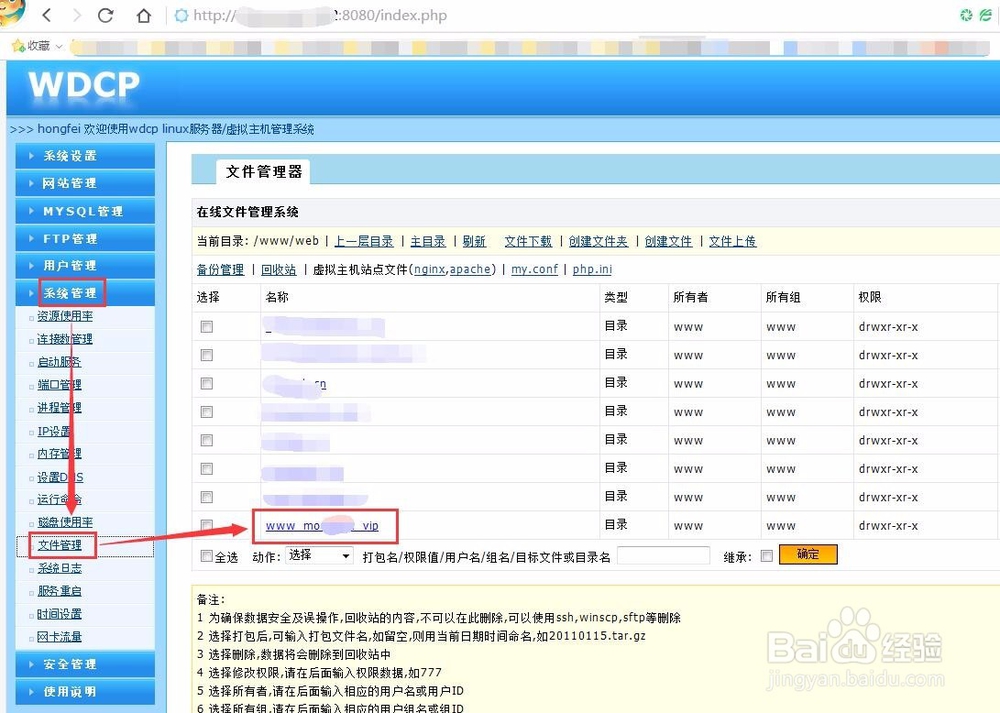Click the orange 确定 button
This screenshot has height=713, width=1000.
808,554
